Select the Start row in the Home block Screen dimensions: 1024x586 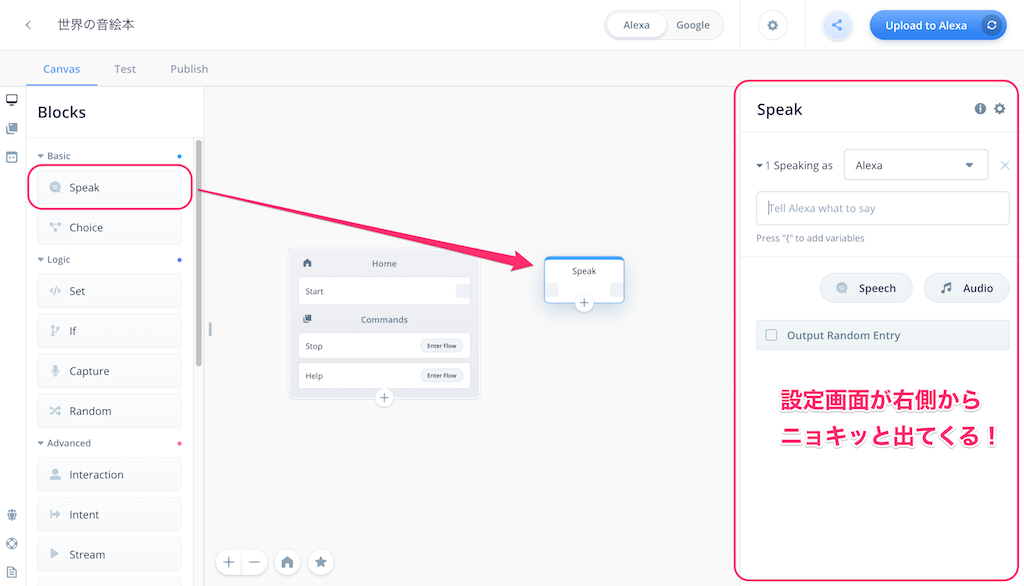click(384, 291)
